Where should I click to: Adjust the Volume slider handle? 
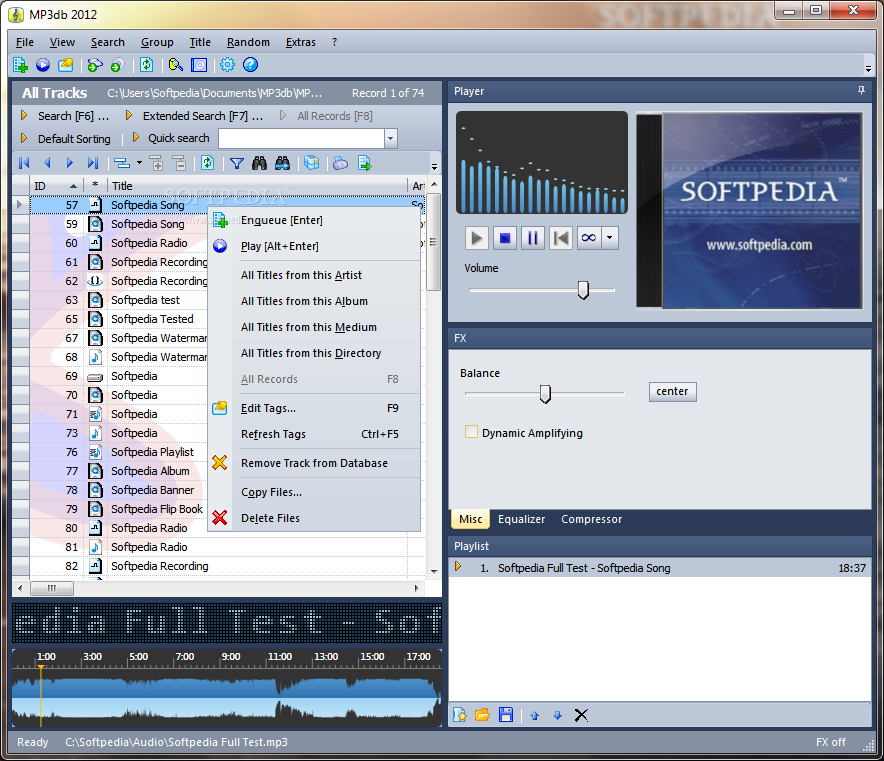pyautogui.click(x=583, y=290)
